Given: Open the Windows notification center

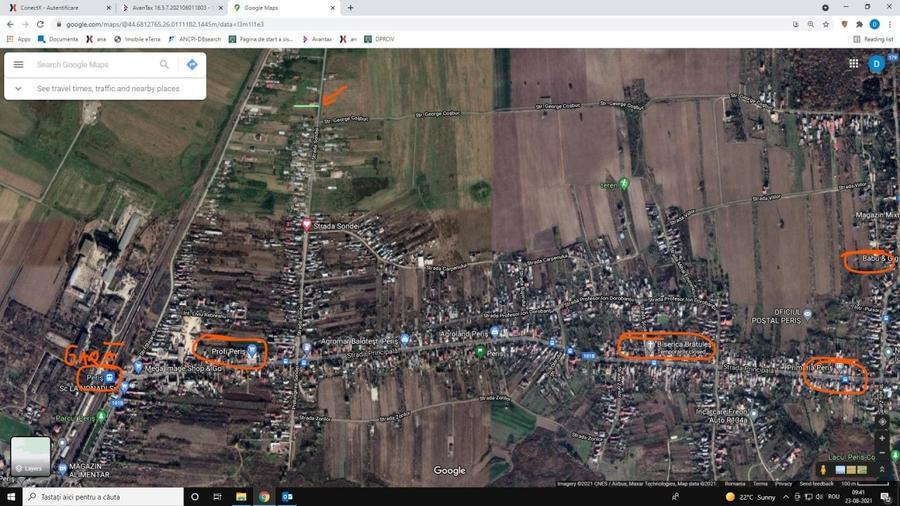Looking at the screenshot, I should coord(886,497).
